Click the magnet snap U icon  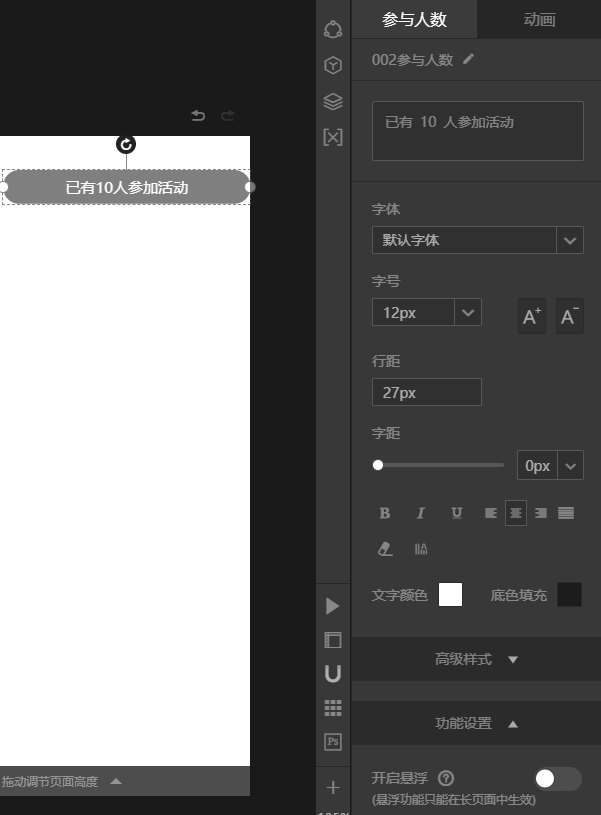(x=333, y=674)
